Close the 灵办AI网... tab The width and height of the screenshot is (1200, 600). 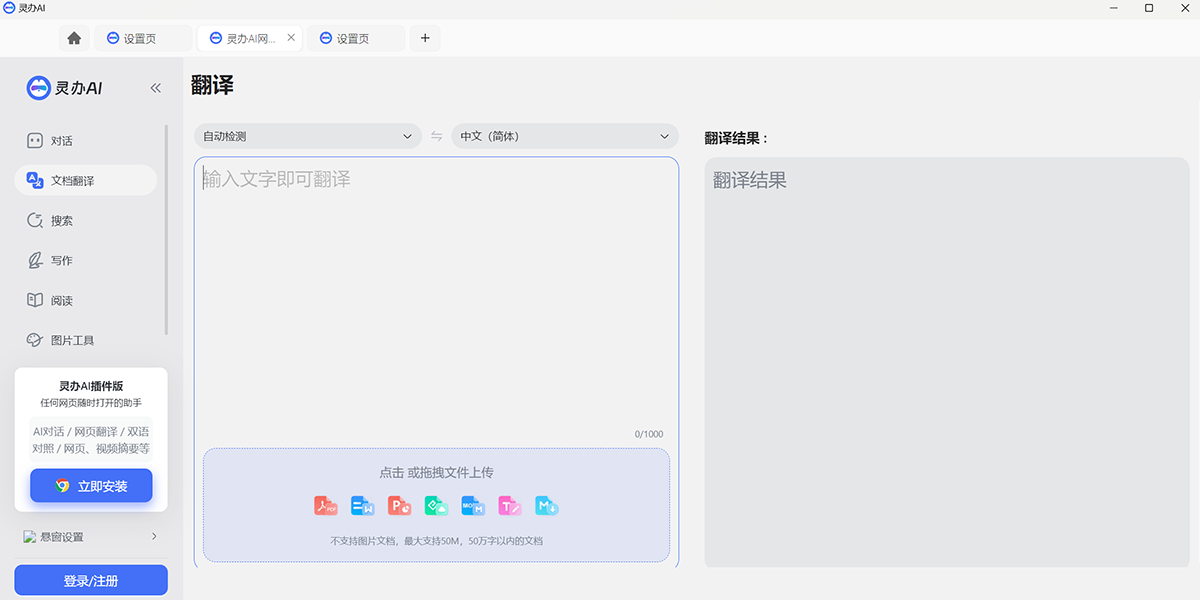pos(291,38)
